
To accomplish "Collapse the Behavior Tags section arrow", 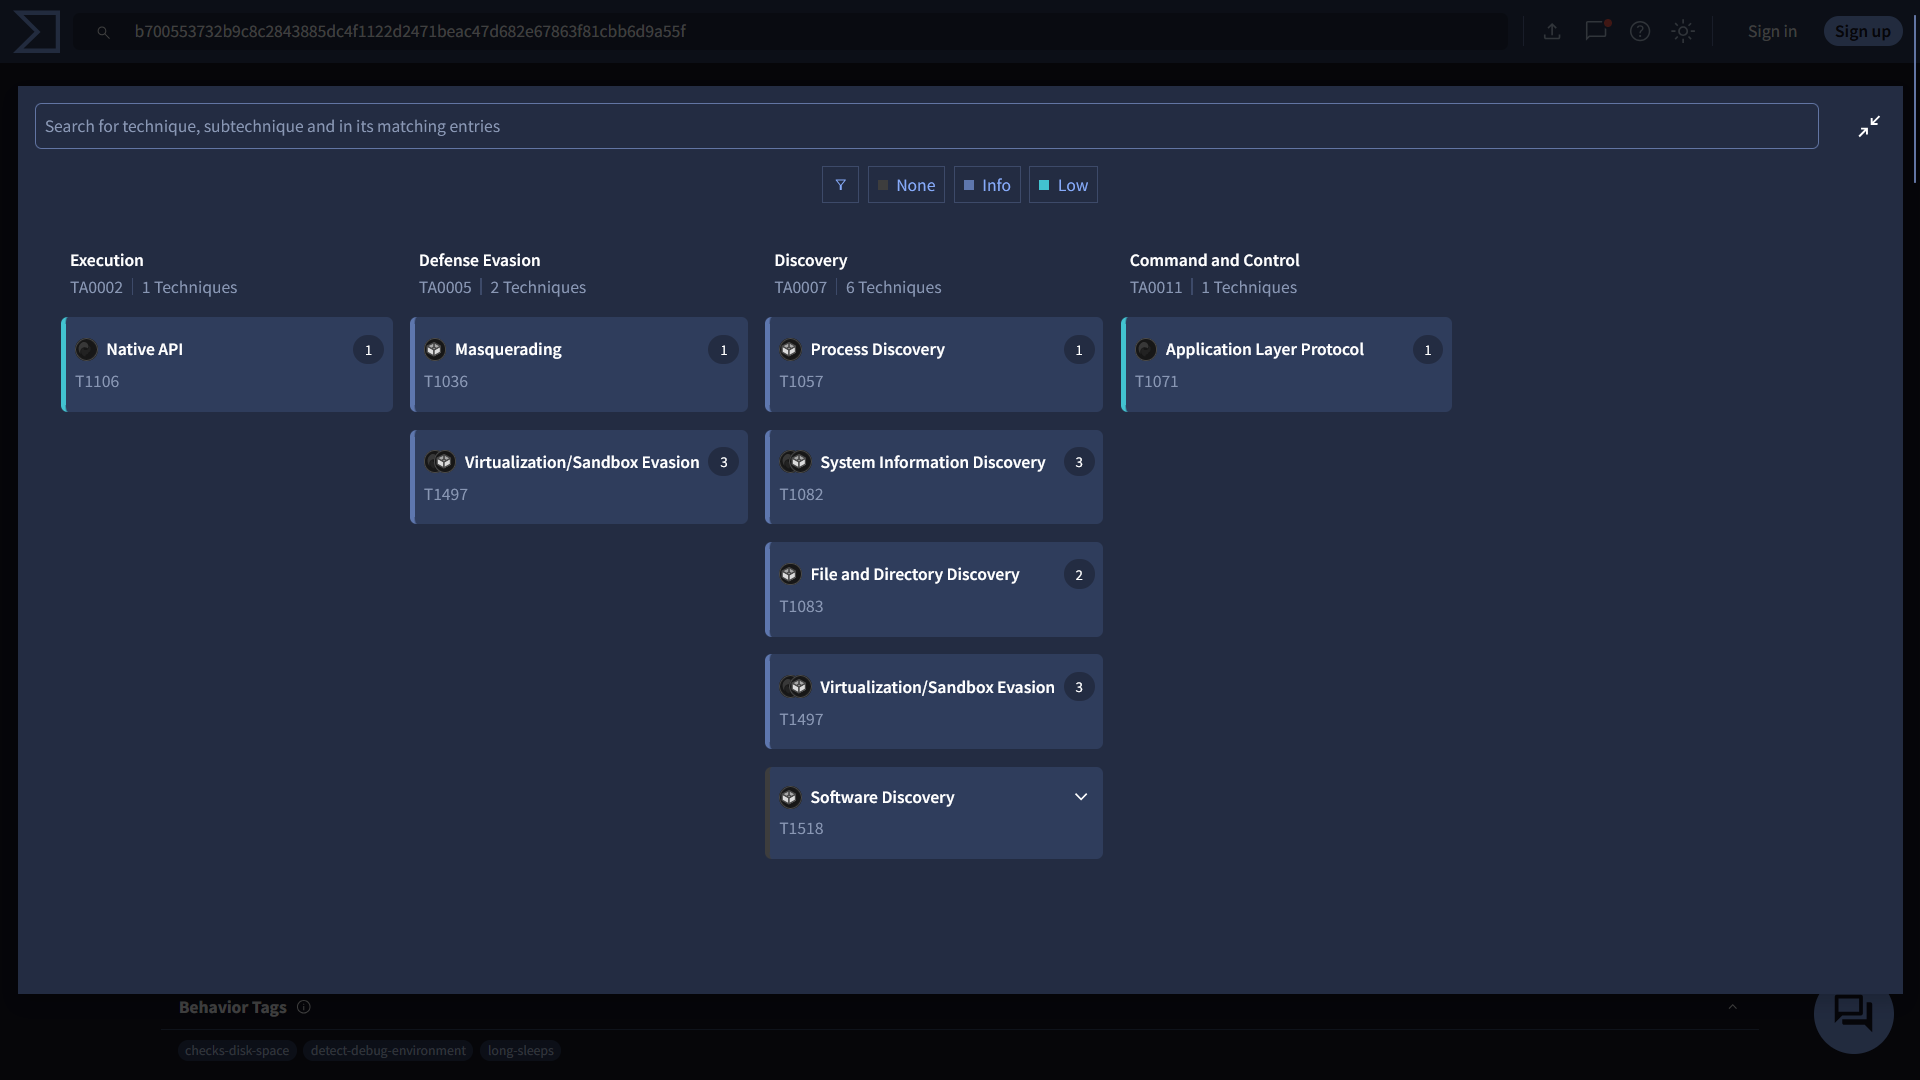I will [1733, 1007].
